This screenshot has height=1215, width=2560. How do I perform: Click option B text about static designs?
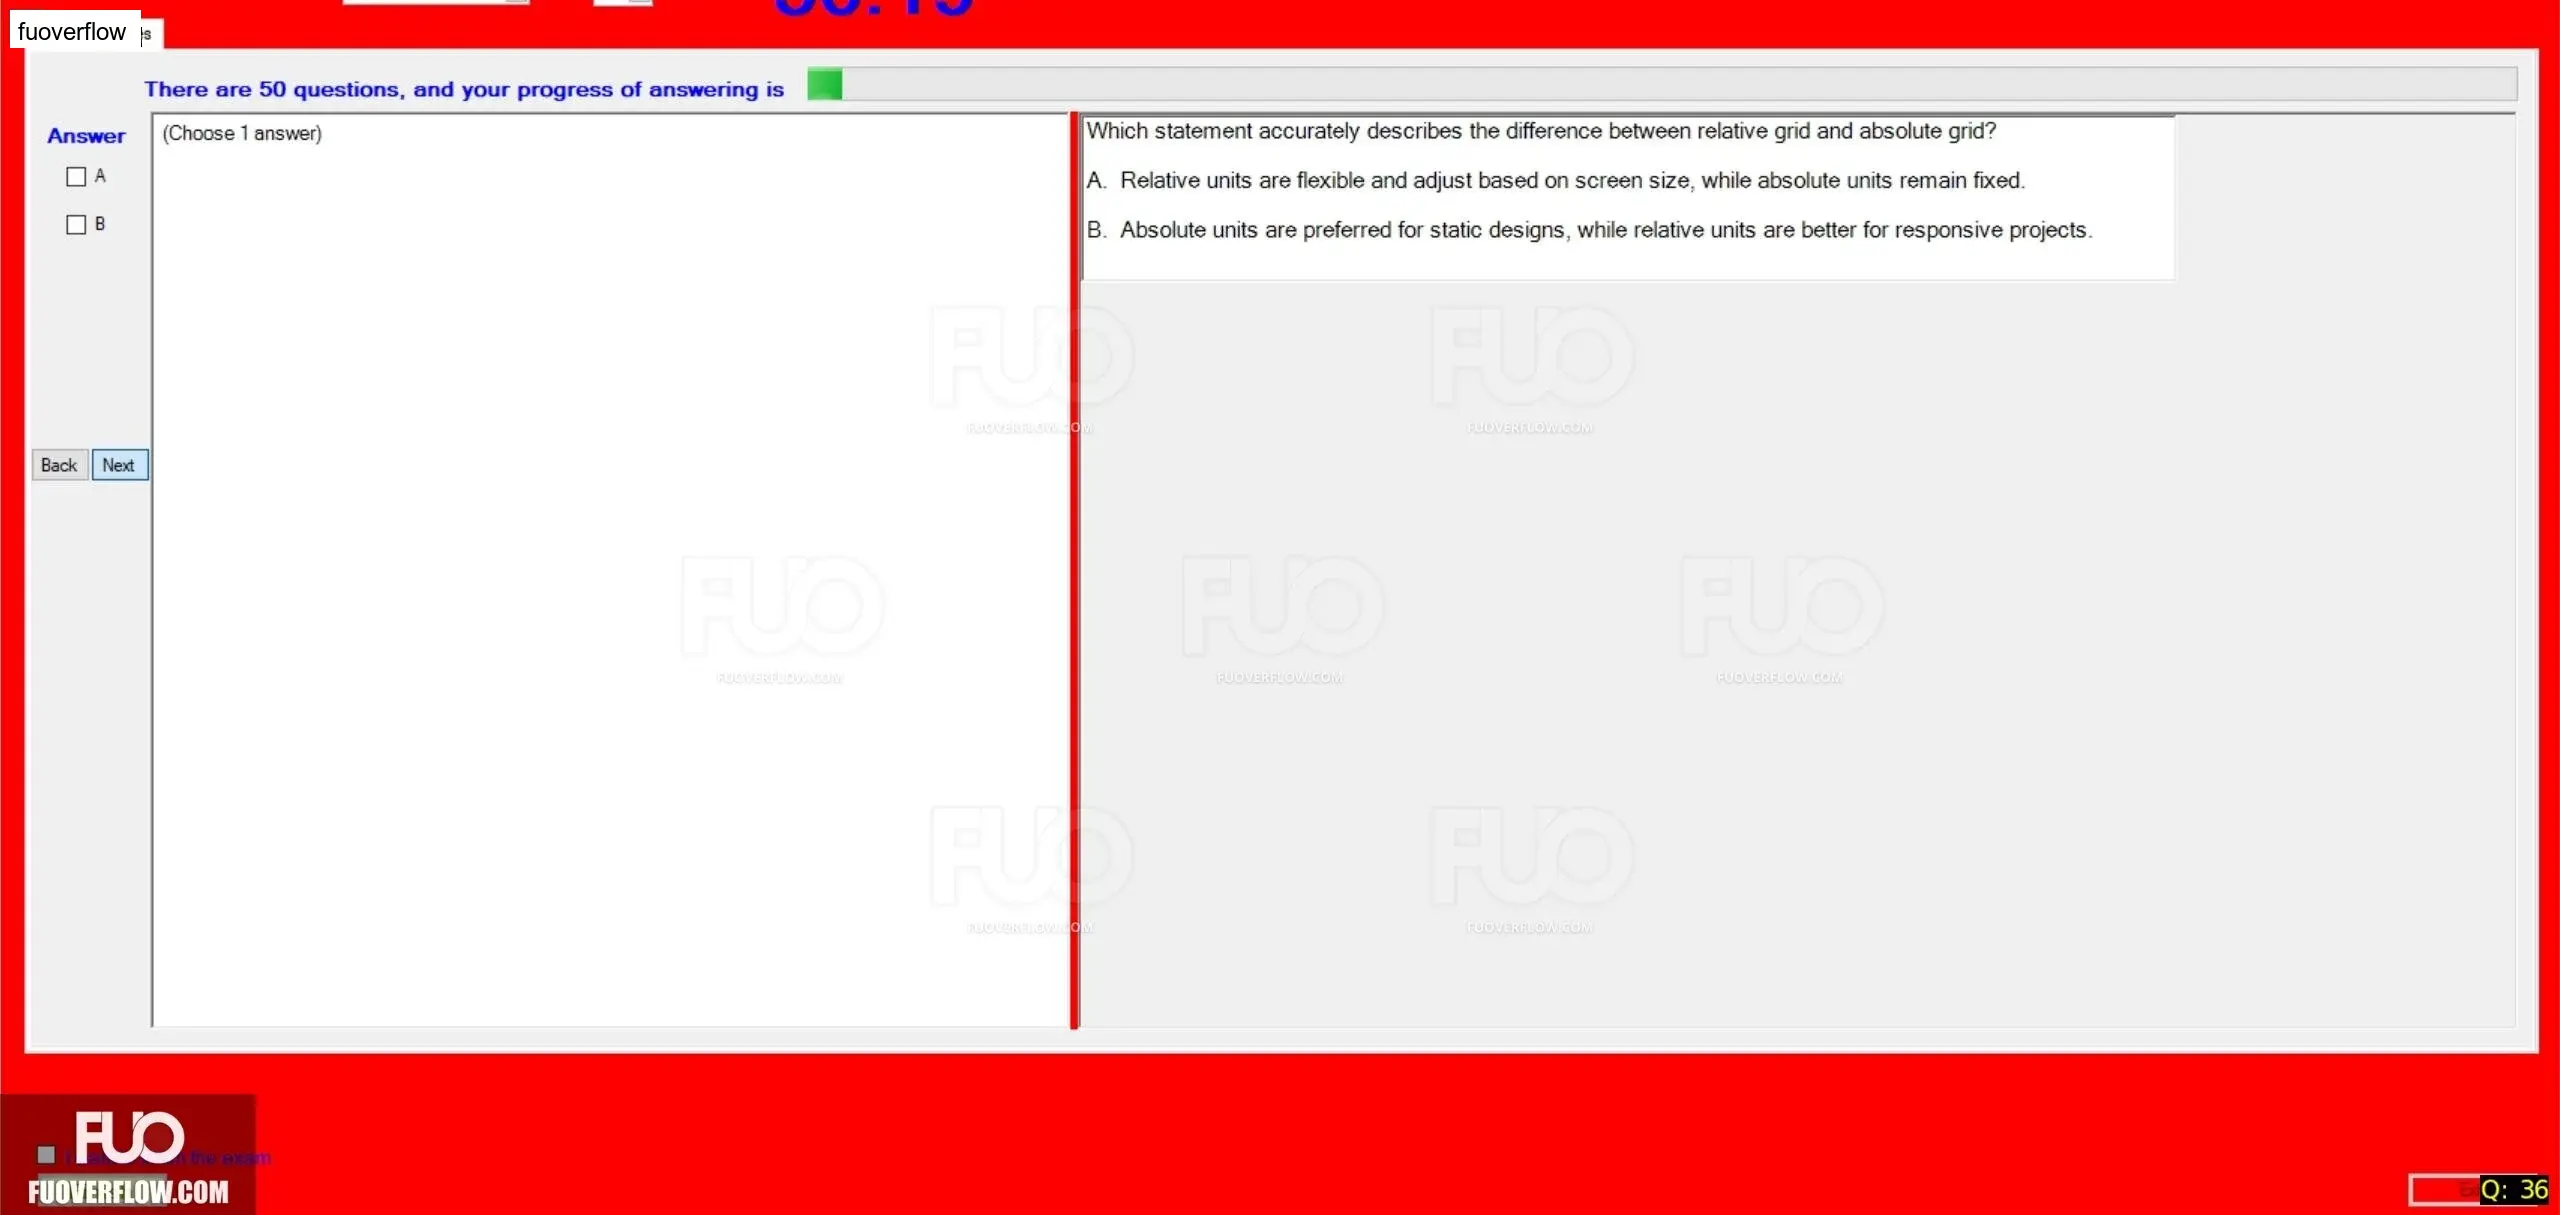[x=1589, y=230]
